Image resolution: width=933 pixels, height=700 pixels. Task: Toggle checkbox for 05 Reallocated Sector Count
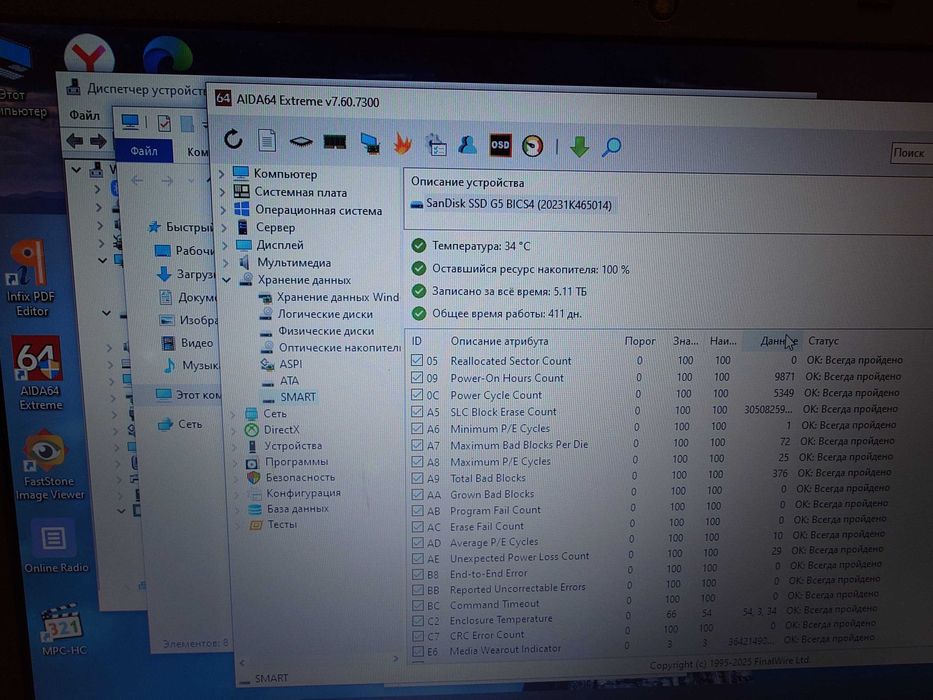417,360
